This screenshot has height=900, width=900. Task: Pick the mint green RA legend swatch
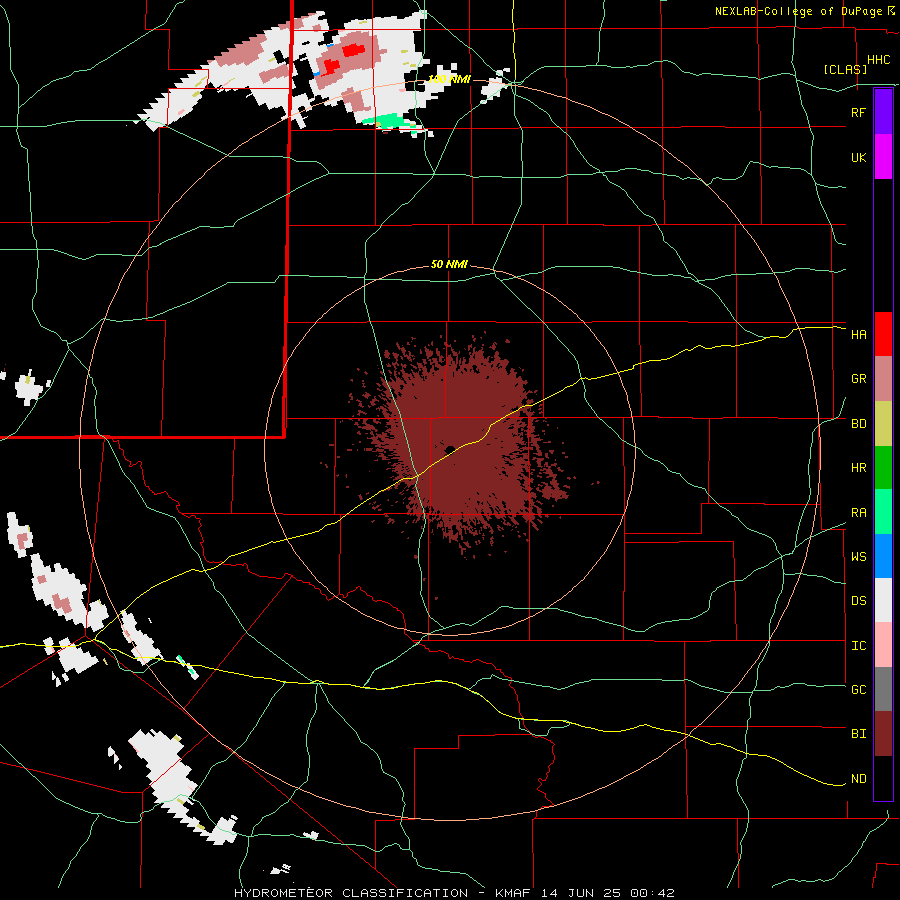point(883,512)
